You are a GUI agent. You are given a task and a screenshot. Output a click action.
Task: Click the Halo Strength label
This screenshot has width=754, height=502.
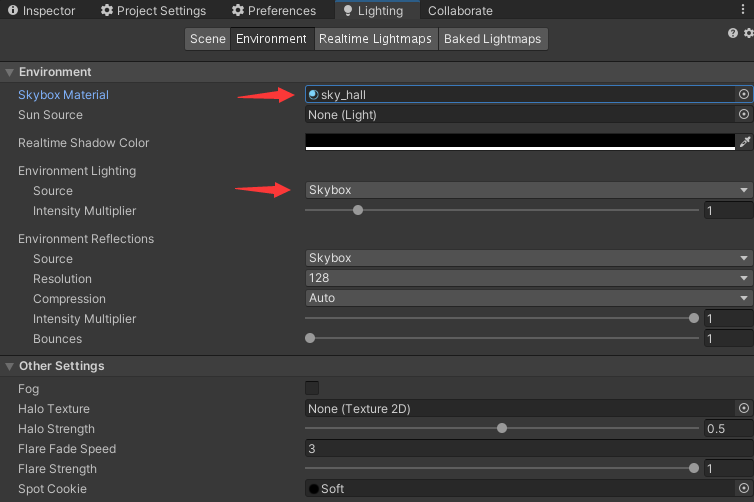[56, 429]
